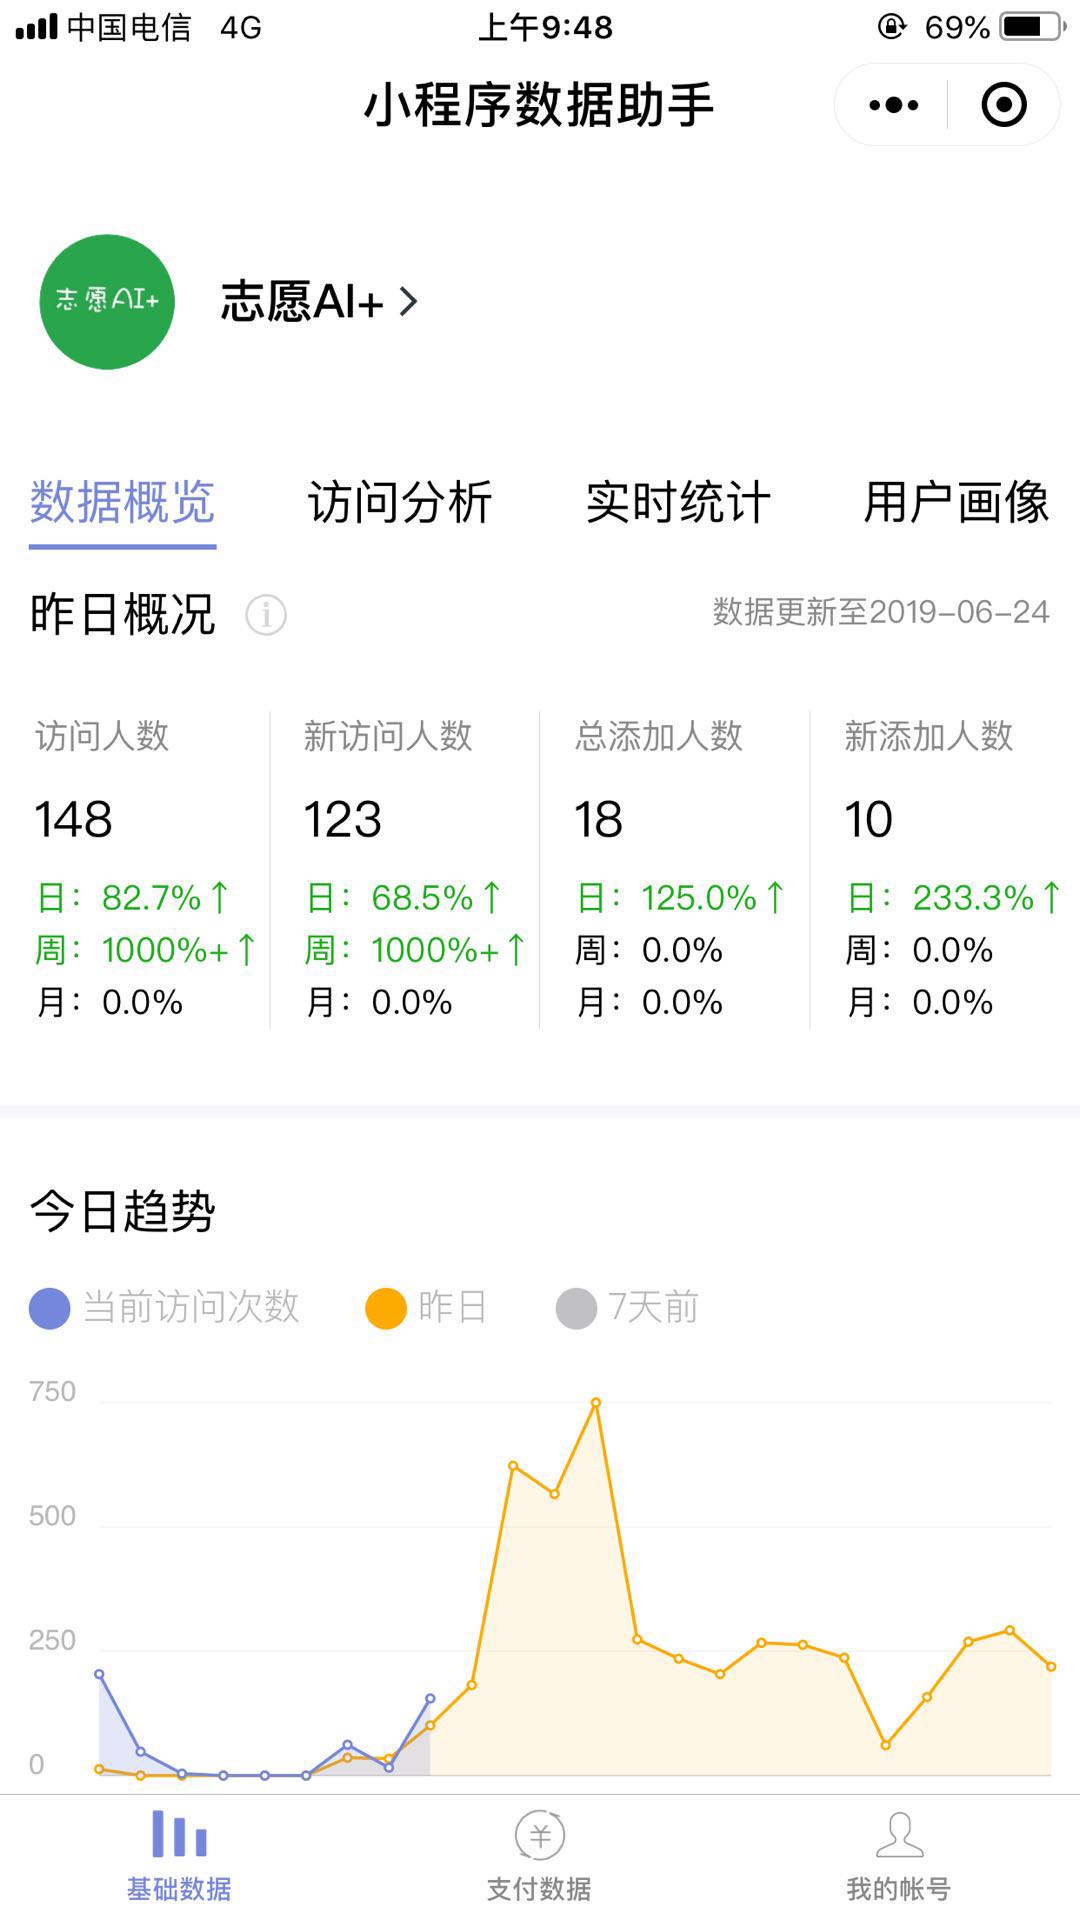Open the 用户画像 tab

[956, 502]
